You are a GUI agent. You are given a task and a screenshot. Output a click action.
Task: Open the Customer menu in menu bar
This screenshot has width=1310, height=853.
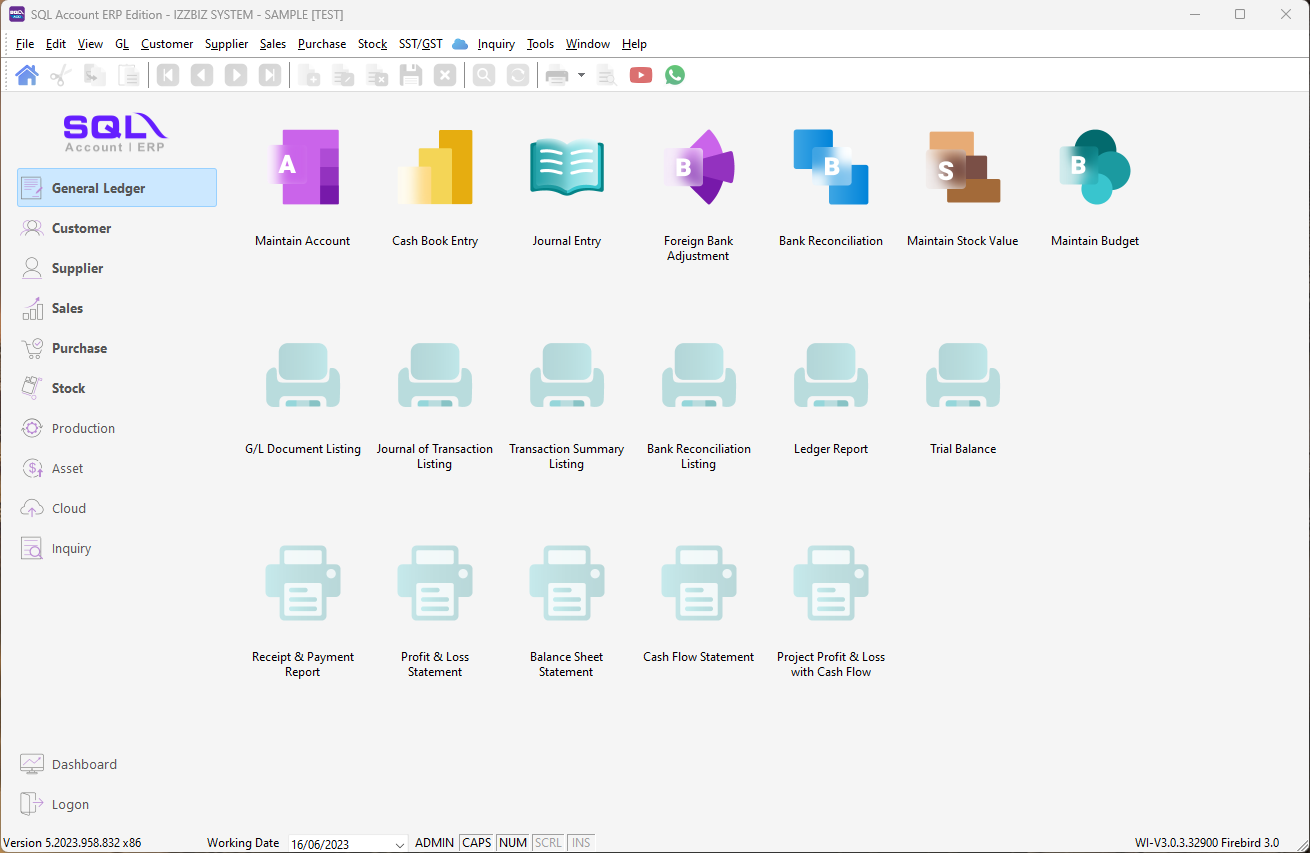(167, 44)
